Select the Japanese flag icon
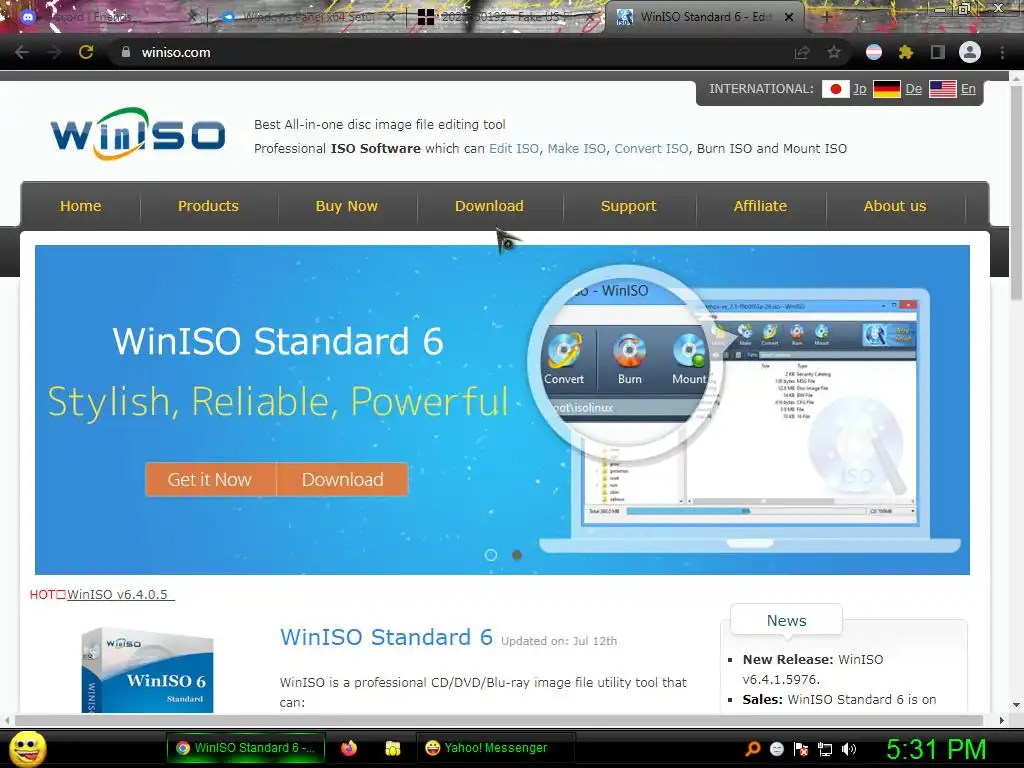The width and height of the screenshot is (1024, 768). tap(835, 89)
